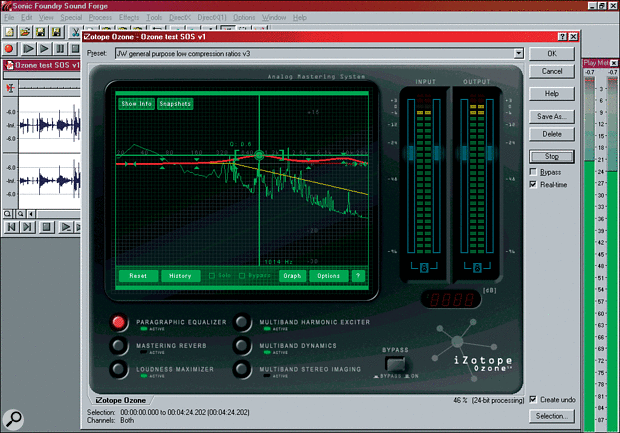Select the Loudness Maximizer module button
The height and width of the screenshot is (433, 620).
click(119, 369)
